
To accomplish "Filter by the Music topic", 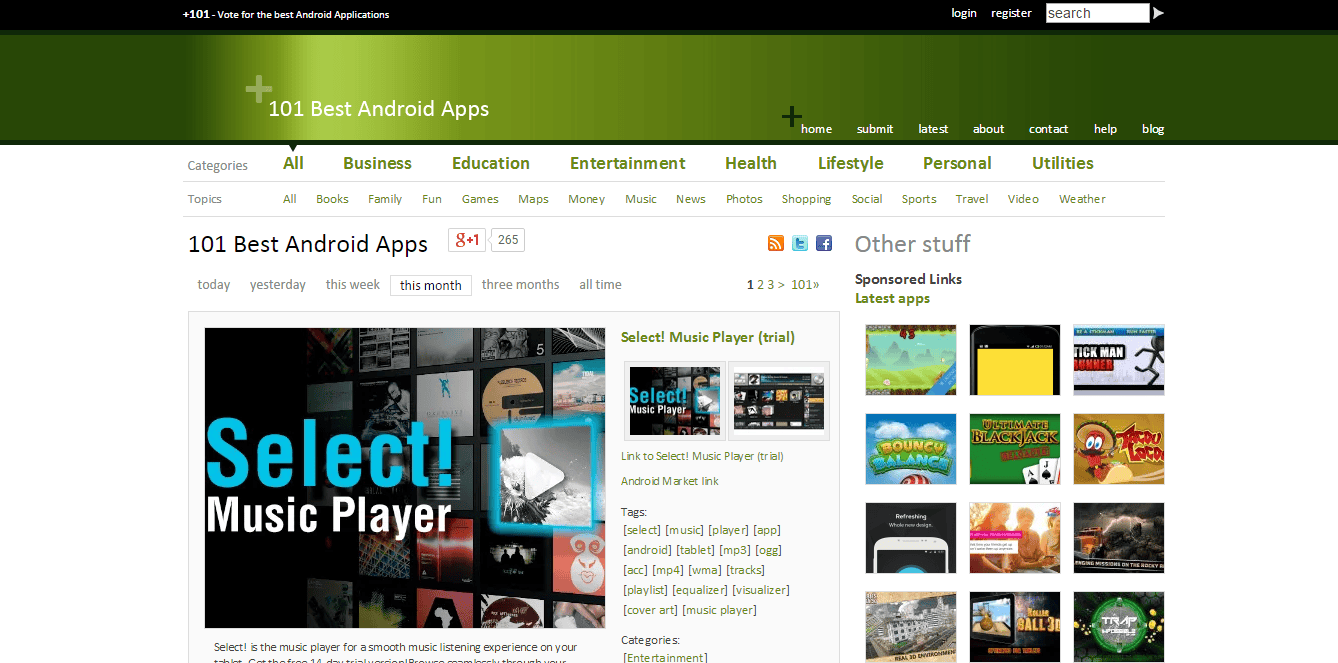I will 641,199.
